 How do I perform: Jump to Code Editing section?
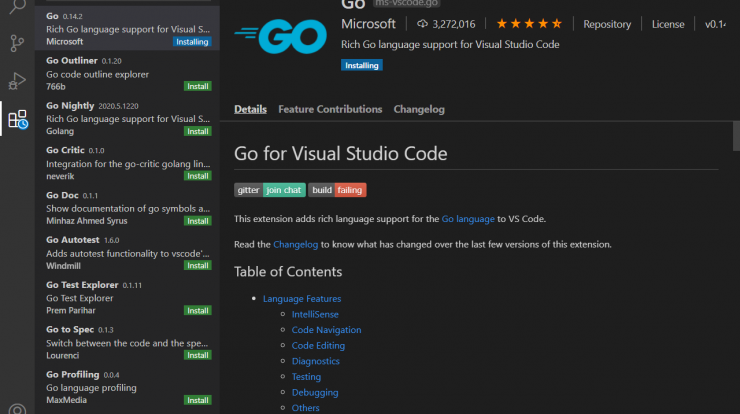(x=318, y=346)
